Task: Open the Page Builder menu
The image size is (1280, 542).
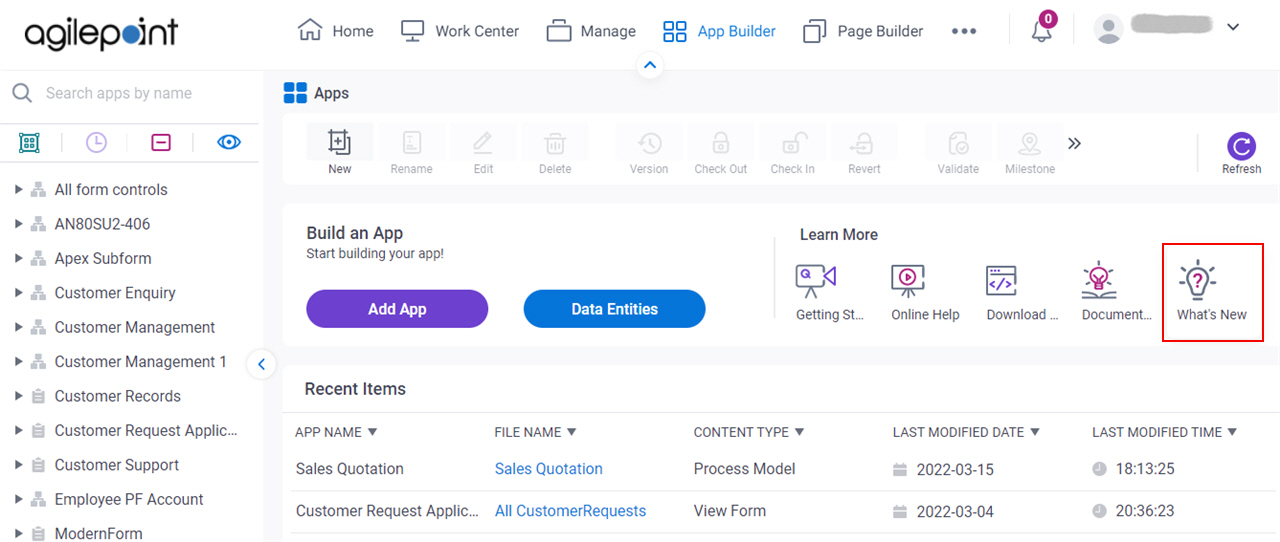Action: [863, 31]
